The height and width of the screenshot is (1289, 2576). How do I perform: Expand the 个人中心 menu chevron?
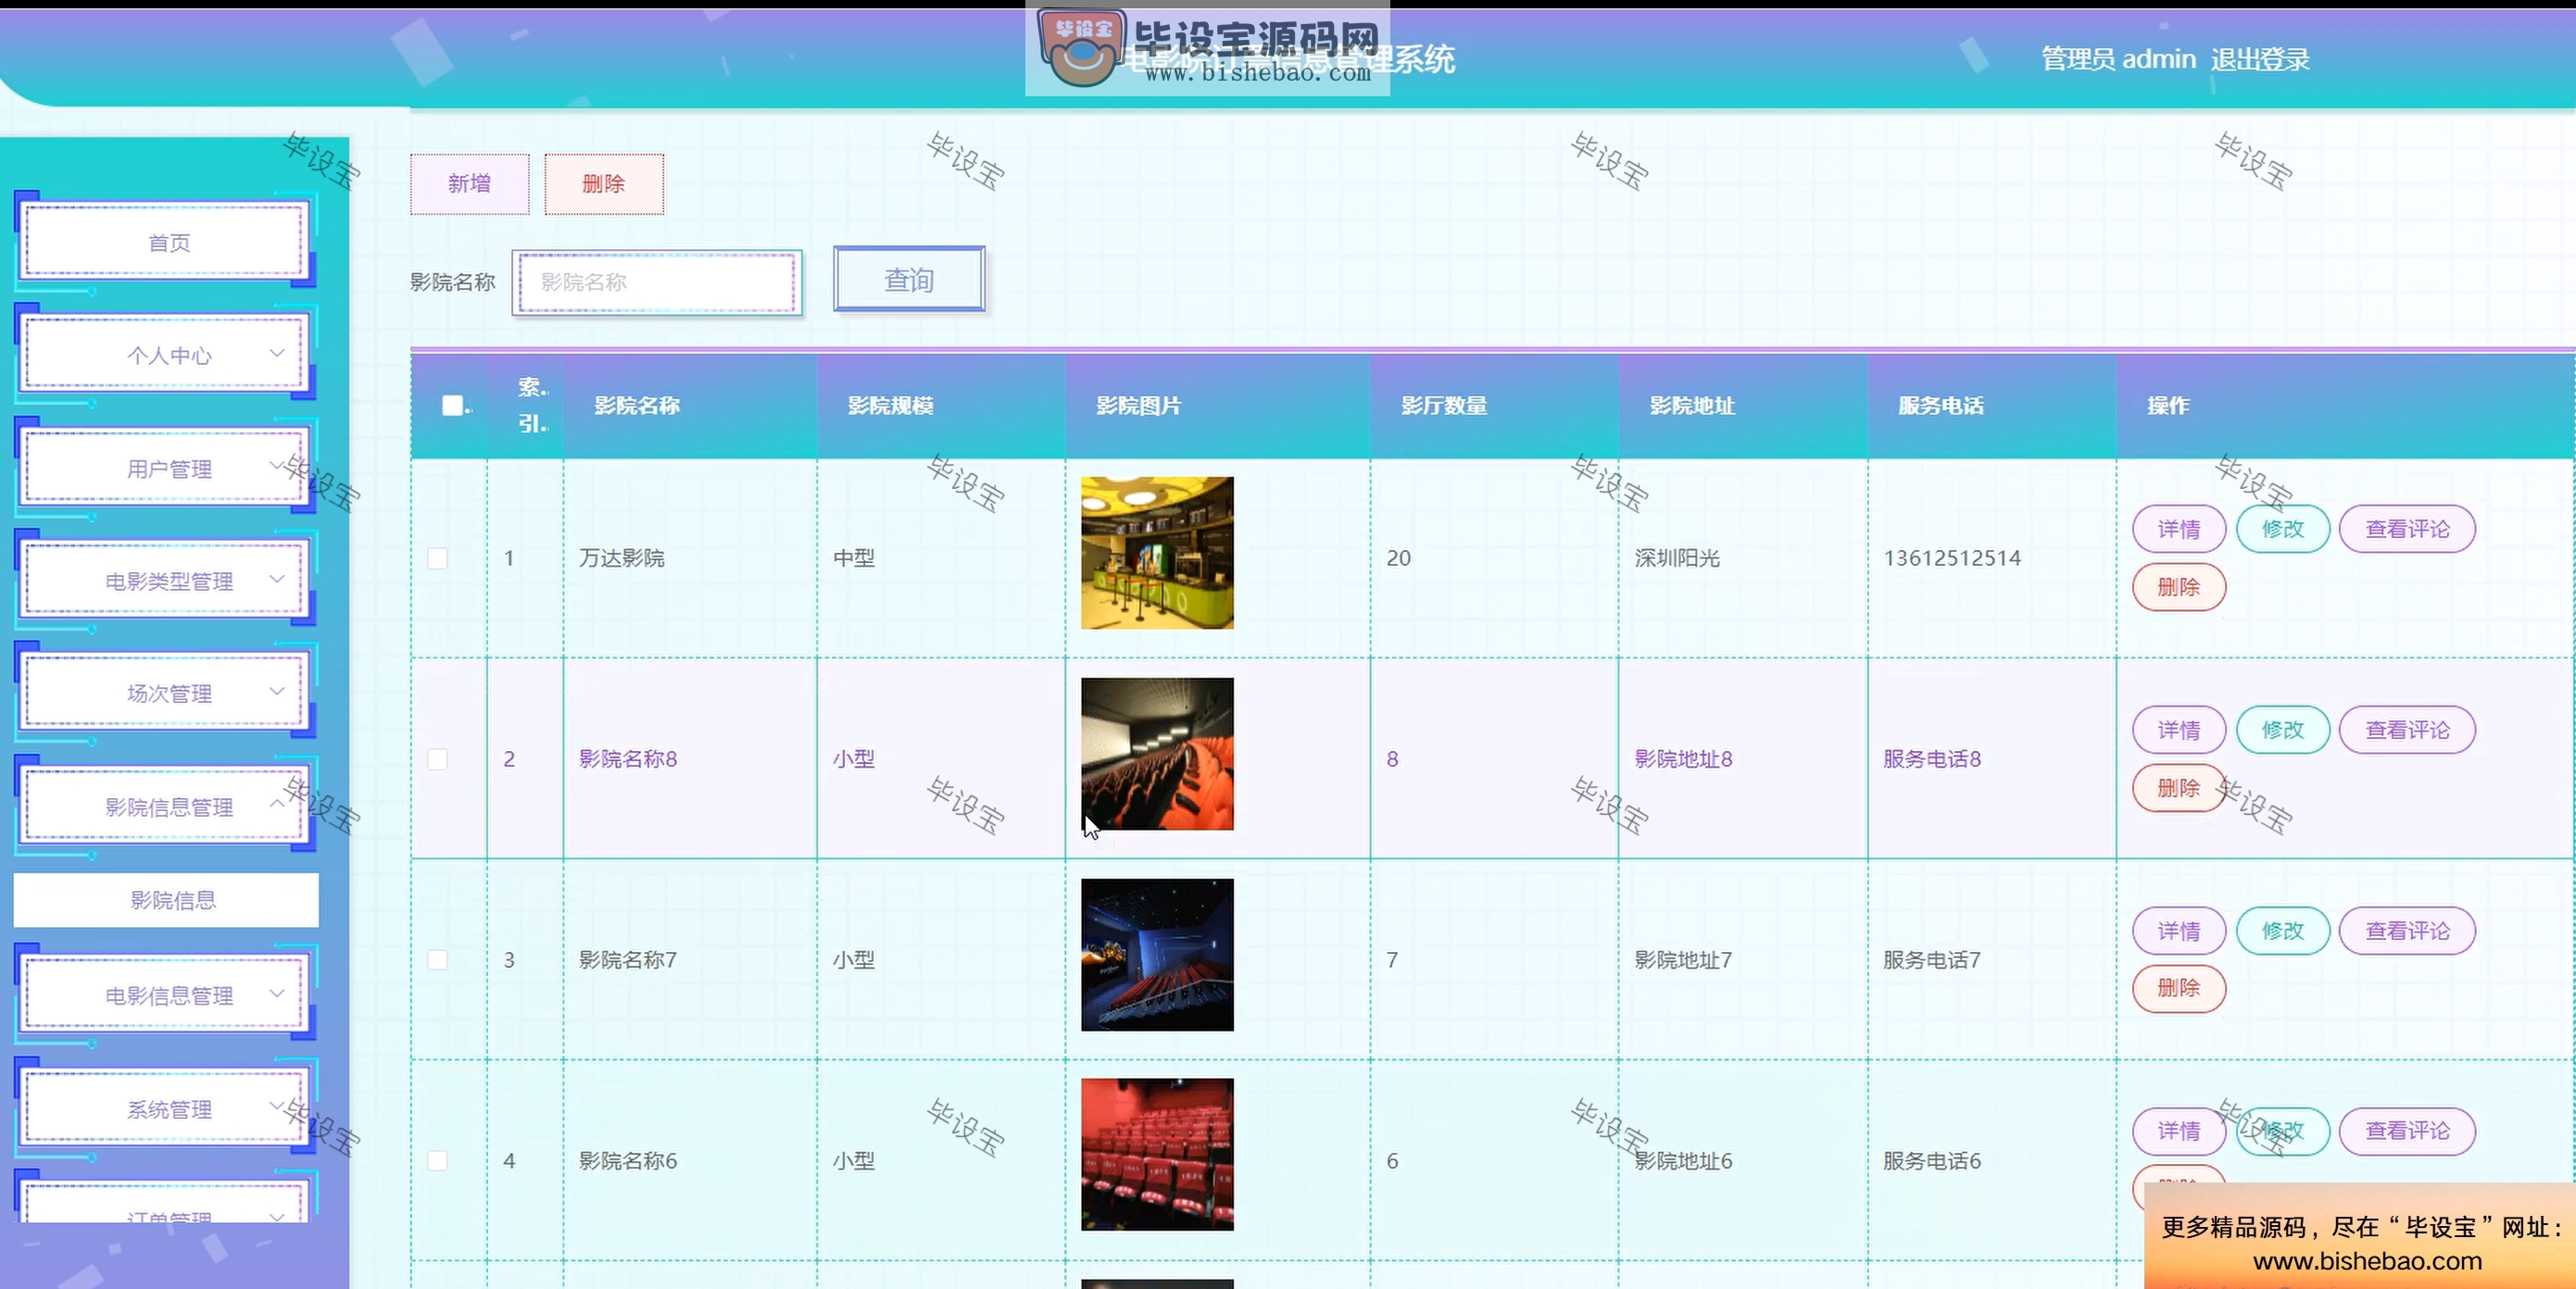pos(277,354)
